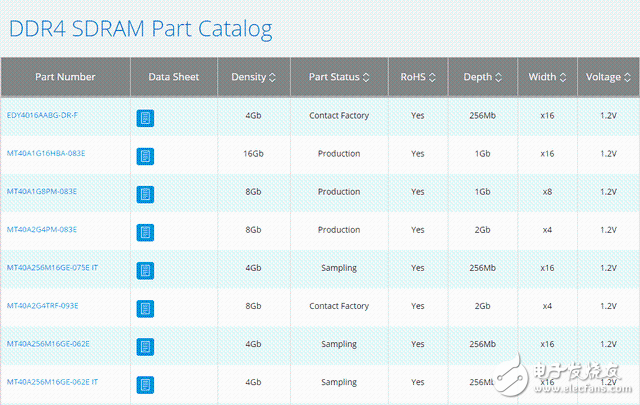
Task: Open part link MT40A2G4TRF-093E
Action: [42, 306]
